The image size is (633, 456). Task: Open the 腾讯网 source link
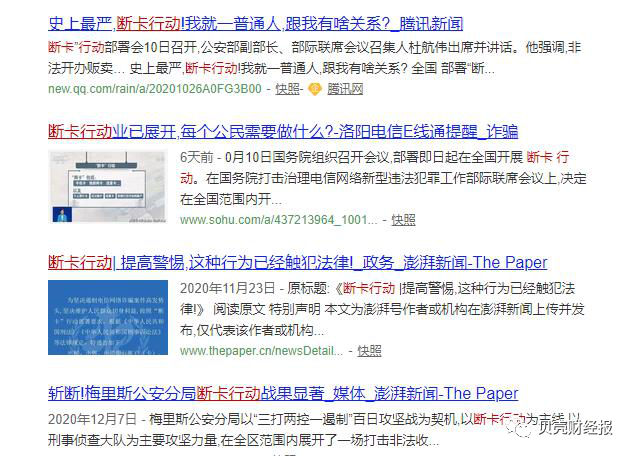pos(345,89)
